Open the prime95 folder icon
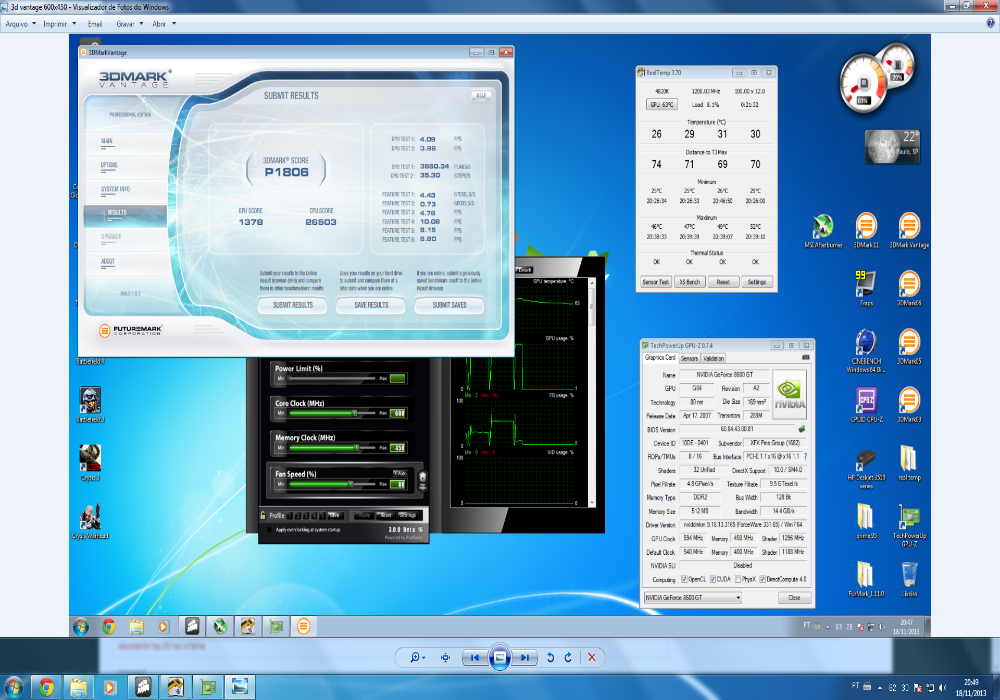This screenshot has width=1000, height=700. [866, 521]
